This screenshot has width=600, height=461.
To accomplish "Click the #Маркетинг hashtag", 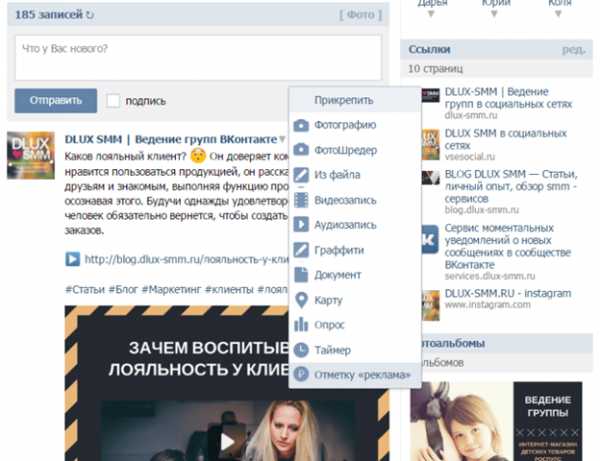I will [x=171, y=289].
